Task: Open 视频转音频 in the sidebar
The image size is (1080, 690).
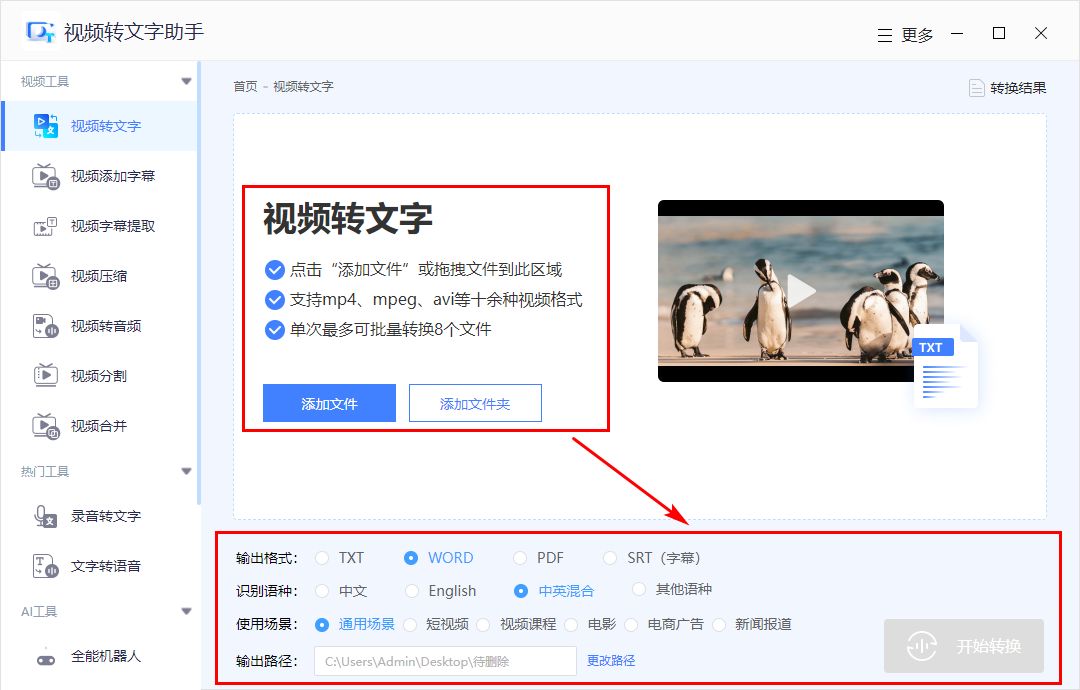Action: click(99, 326)
